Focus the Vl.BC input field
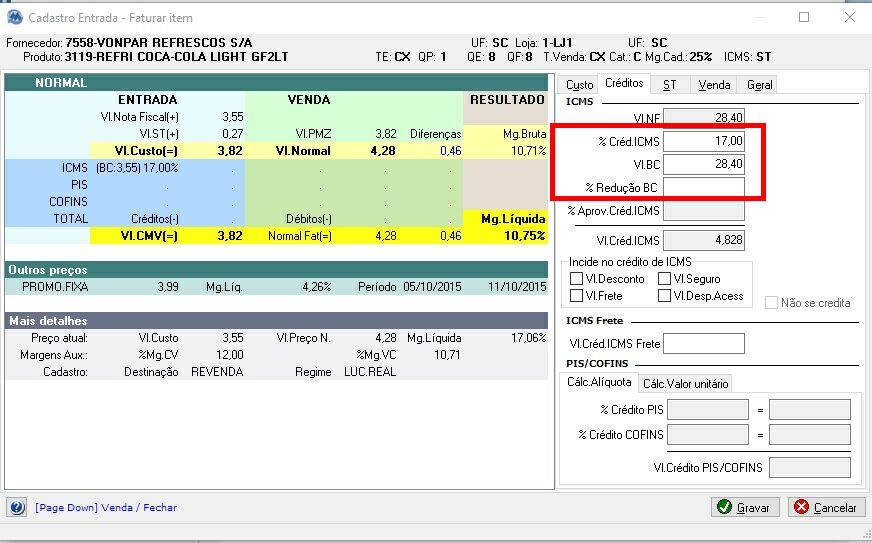The image size is (872, 543). pyautogui.click(x=703, y=164)
